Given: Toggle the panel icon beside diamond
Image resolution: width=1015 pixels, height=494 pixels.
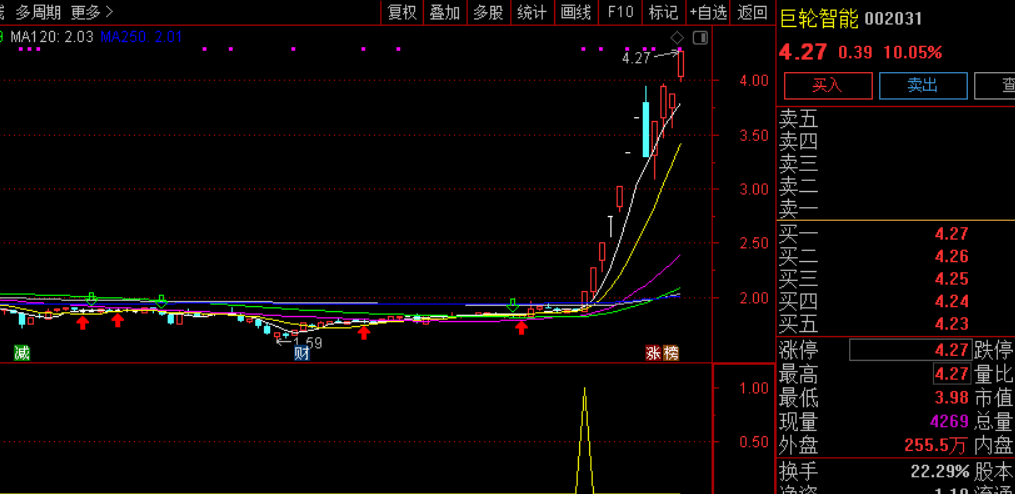Looking at the screenshot, I should [x=700, y=38].
